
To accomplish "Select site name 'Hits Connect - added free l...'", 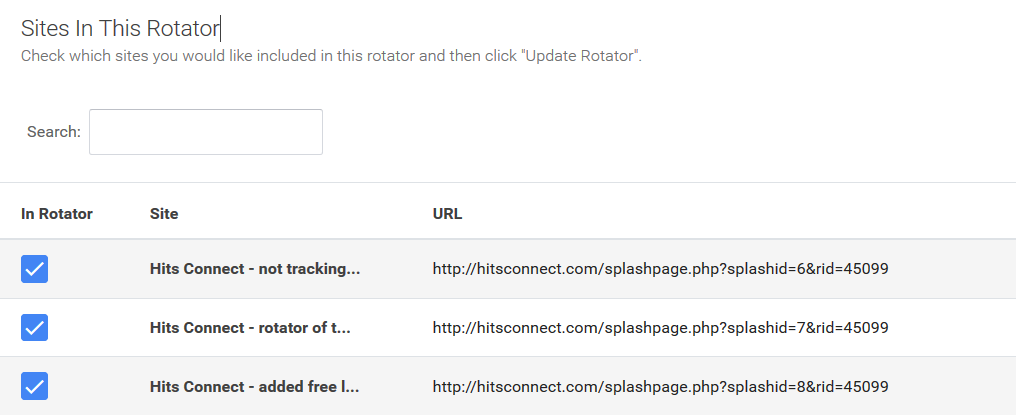I will 254,386.
